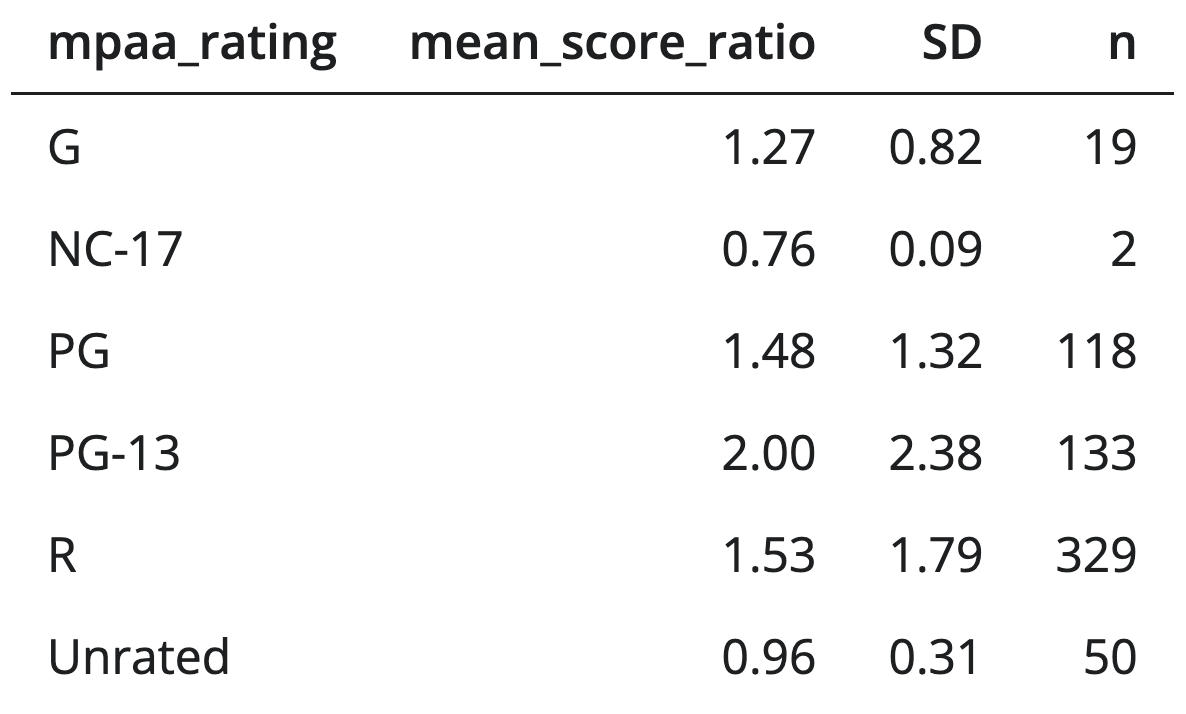1186x714 pixels.
Task: Click the mean score ratio value 2.00
Action: (768, 454)
